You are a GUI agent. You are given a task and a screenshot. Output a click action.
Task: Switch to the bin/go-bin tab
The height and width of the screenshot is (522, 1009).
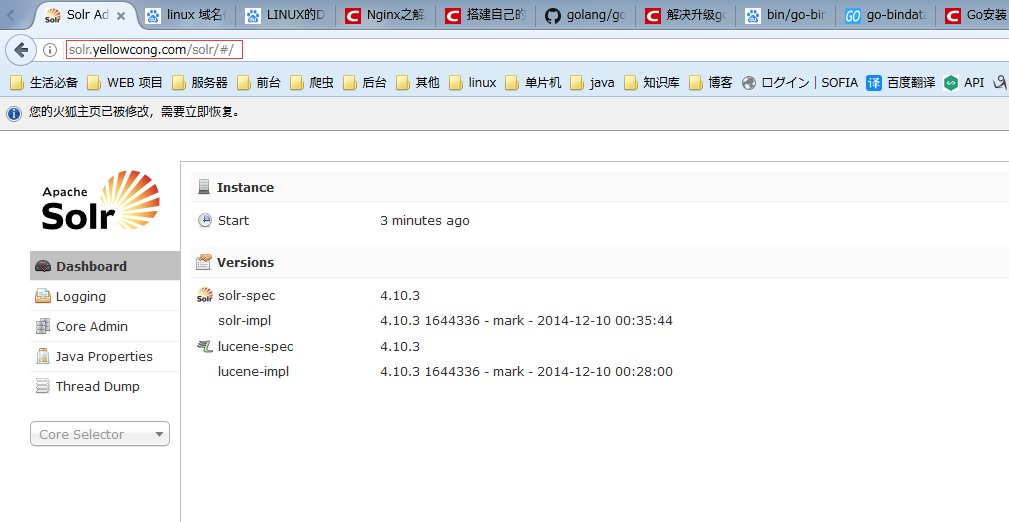pos(786,15)
